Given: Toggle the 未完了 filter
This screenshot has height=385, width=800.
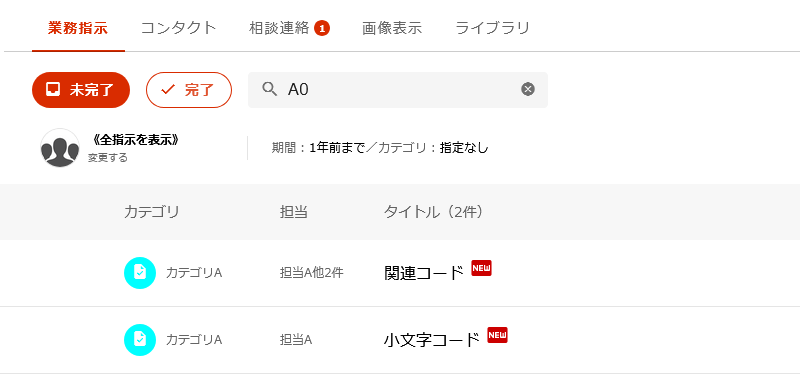Looking at the screenshot, I should 81,90.
